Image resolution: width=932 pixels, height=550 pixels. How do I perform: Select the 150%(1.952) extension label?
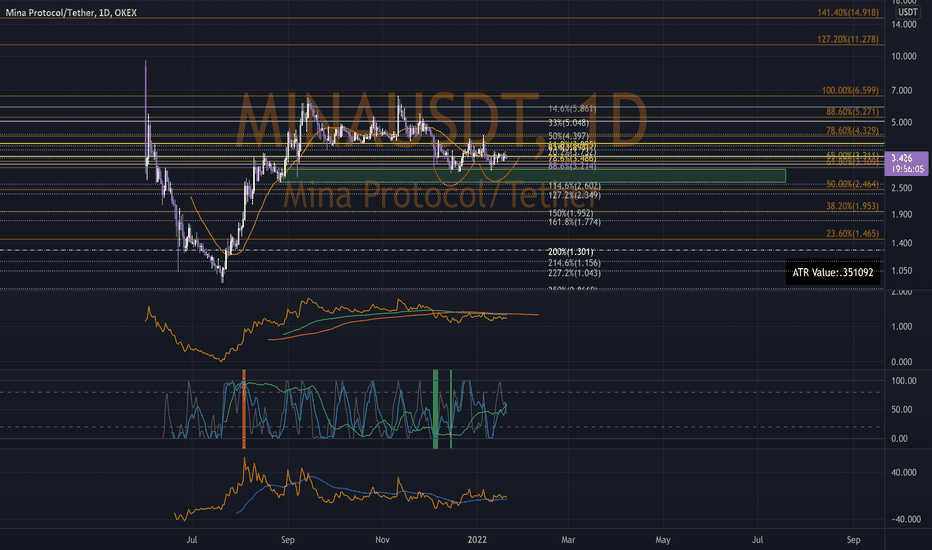coord(571,213)
